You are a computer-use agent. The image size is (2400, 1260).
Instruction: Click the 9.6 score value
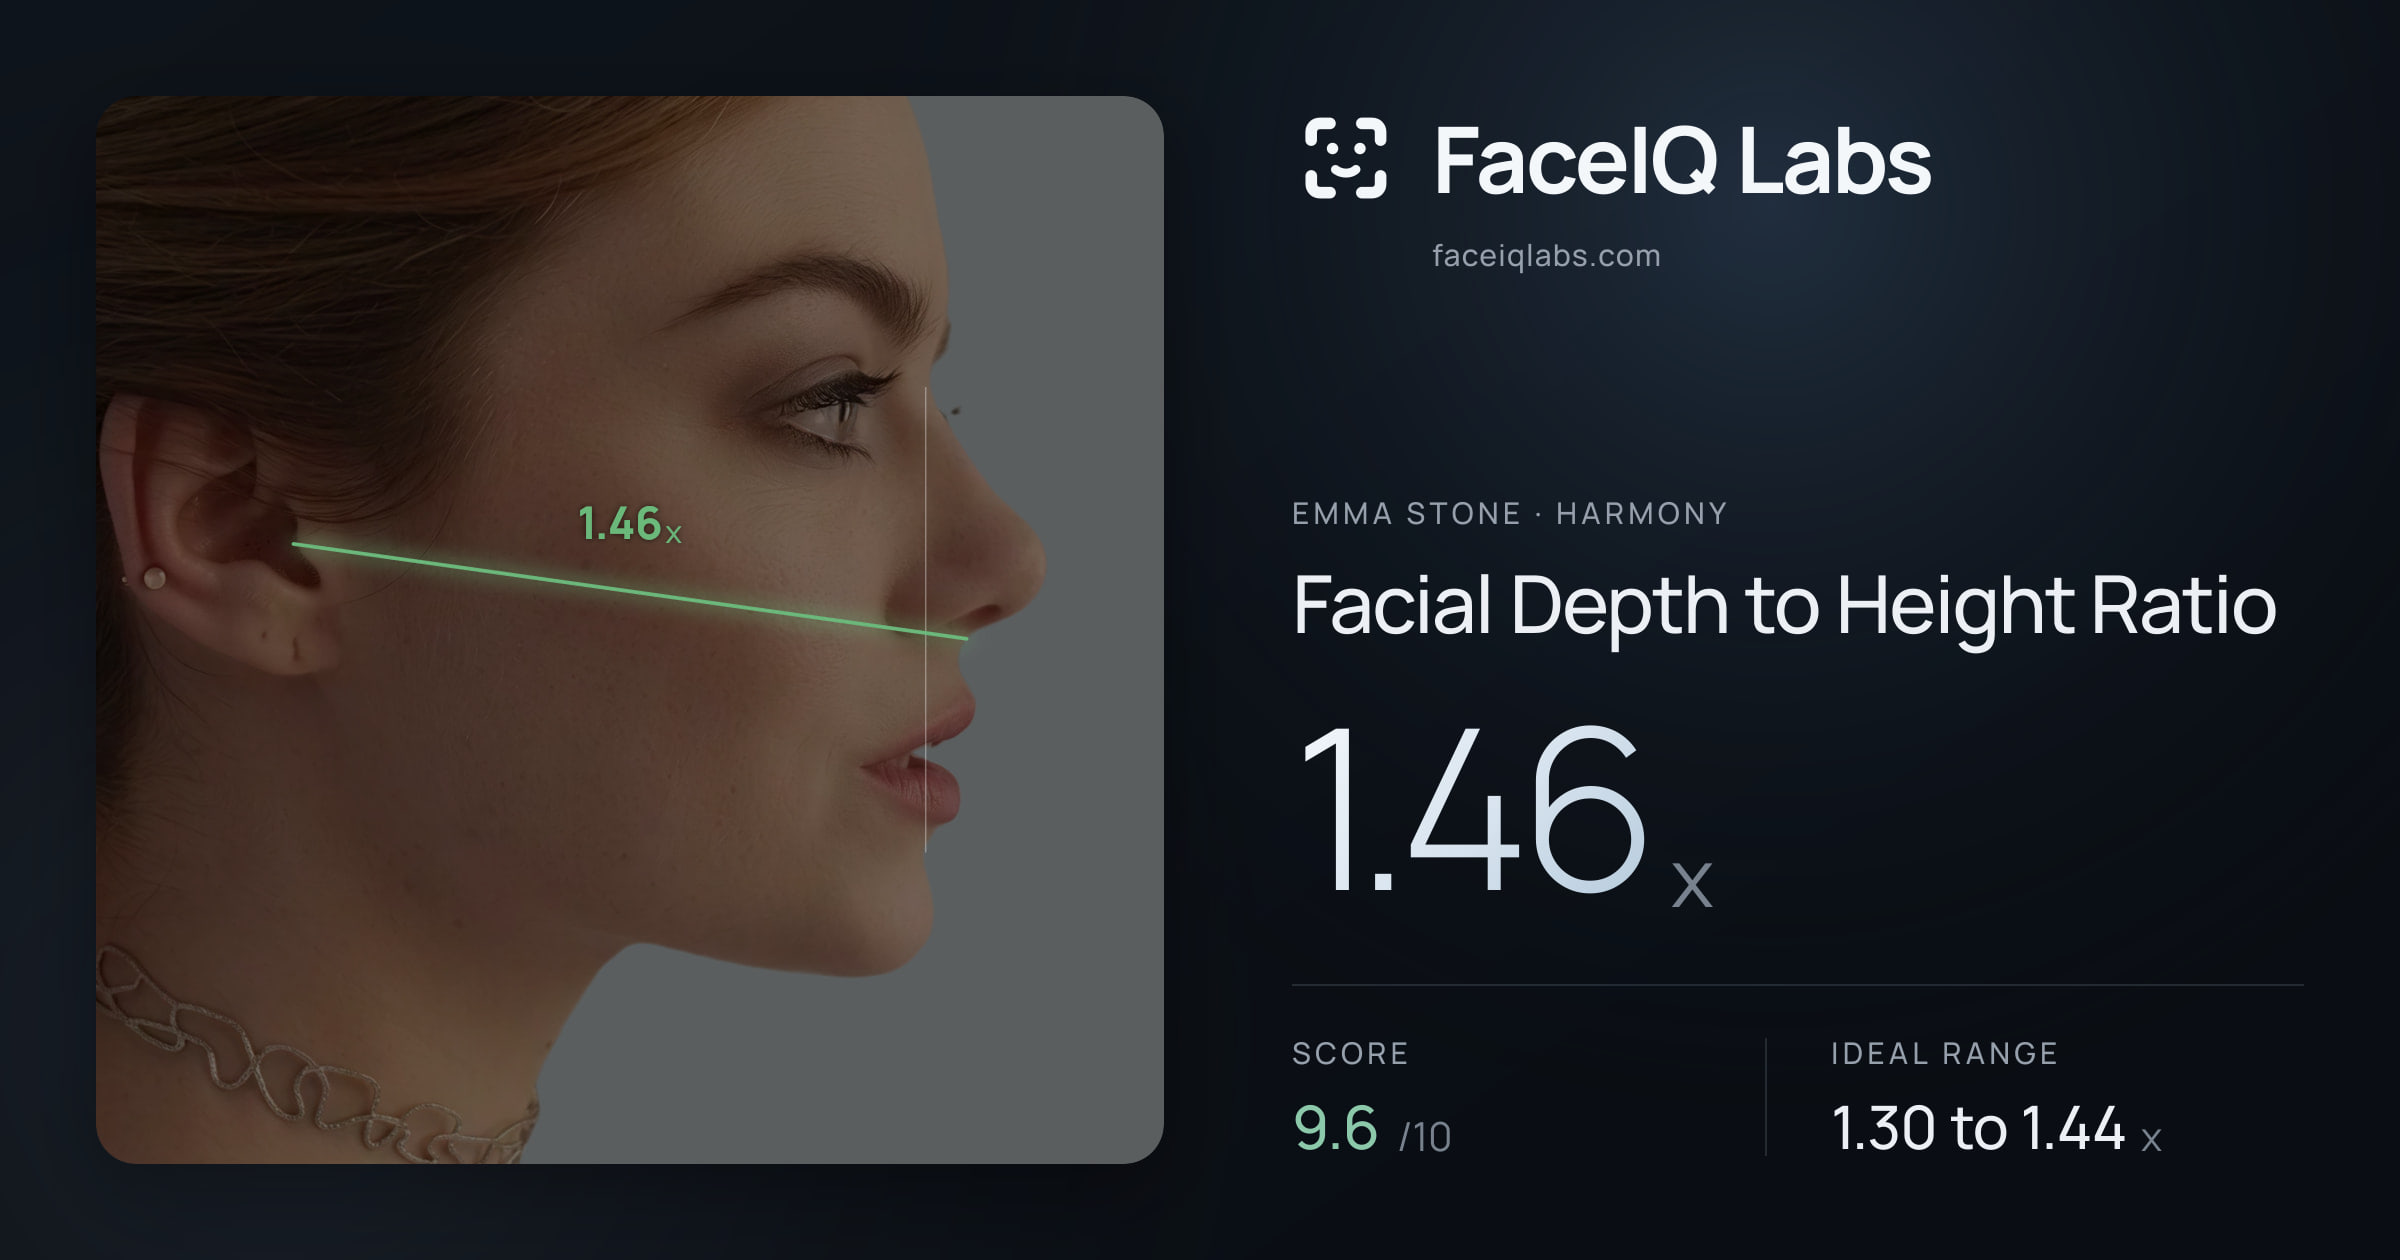tap(1335, 1128)
